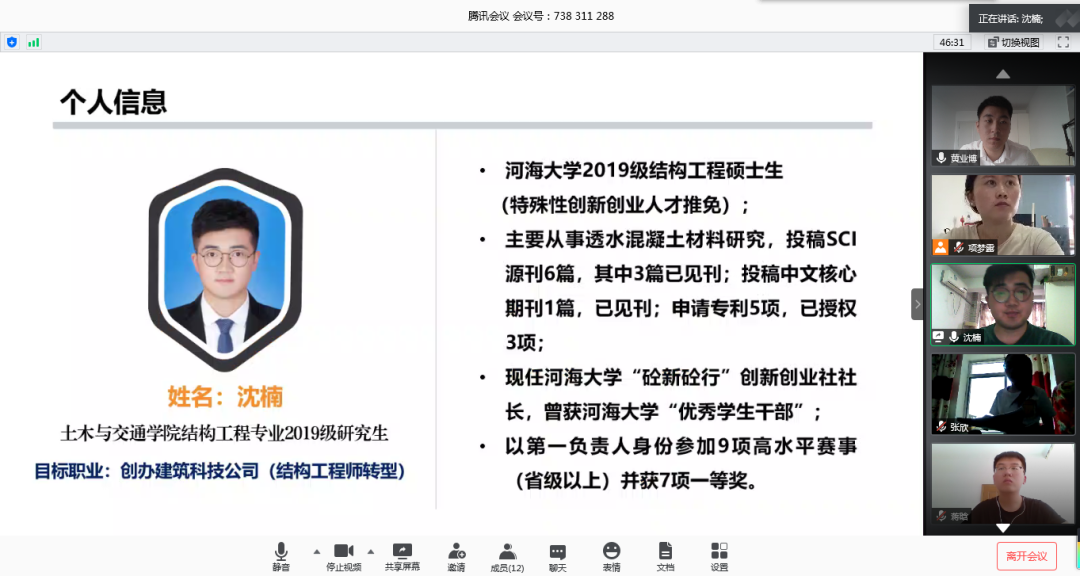Open the 共享屏幕 share screen option

402,556
